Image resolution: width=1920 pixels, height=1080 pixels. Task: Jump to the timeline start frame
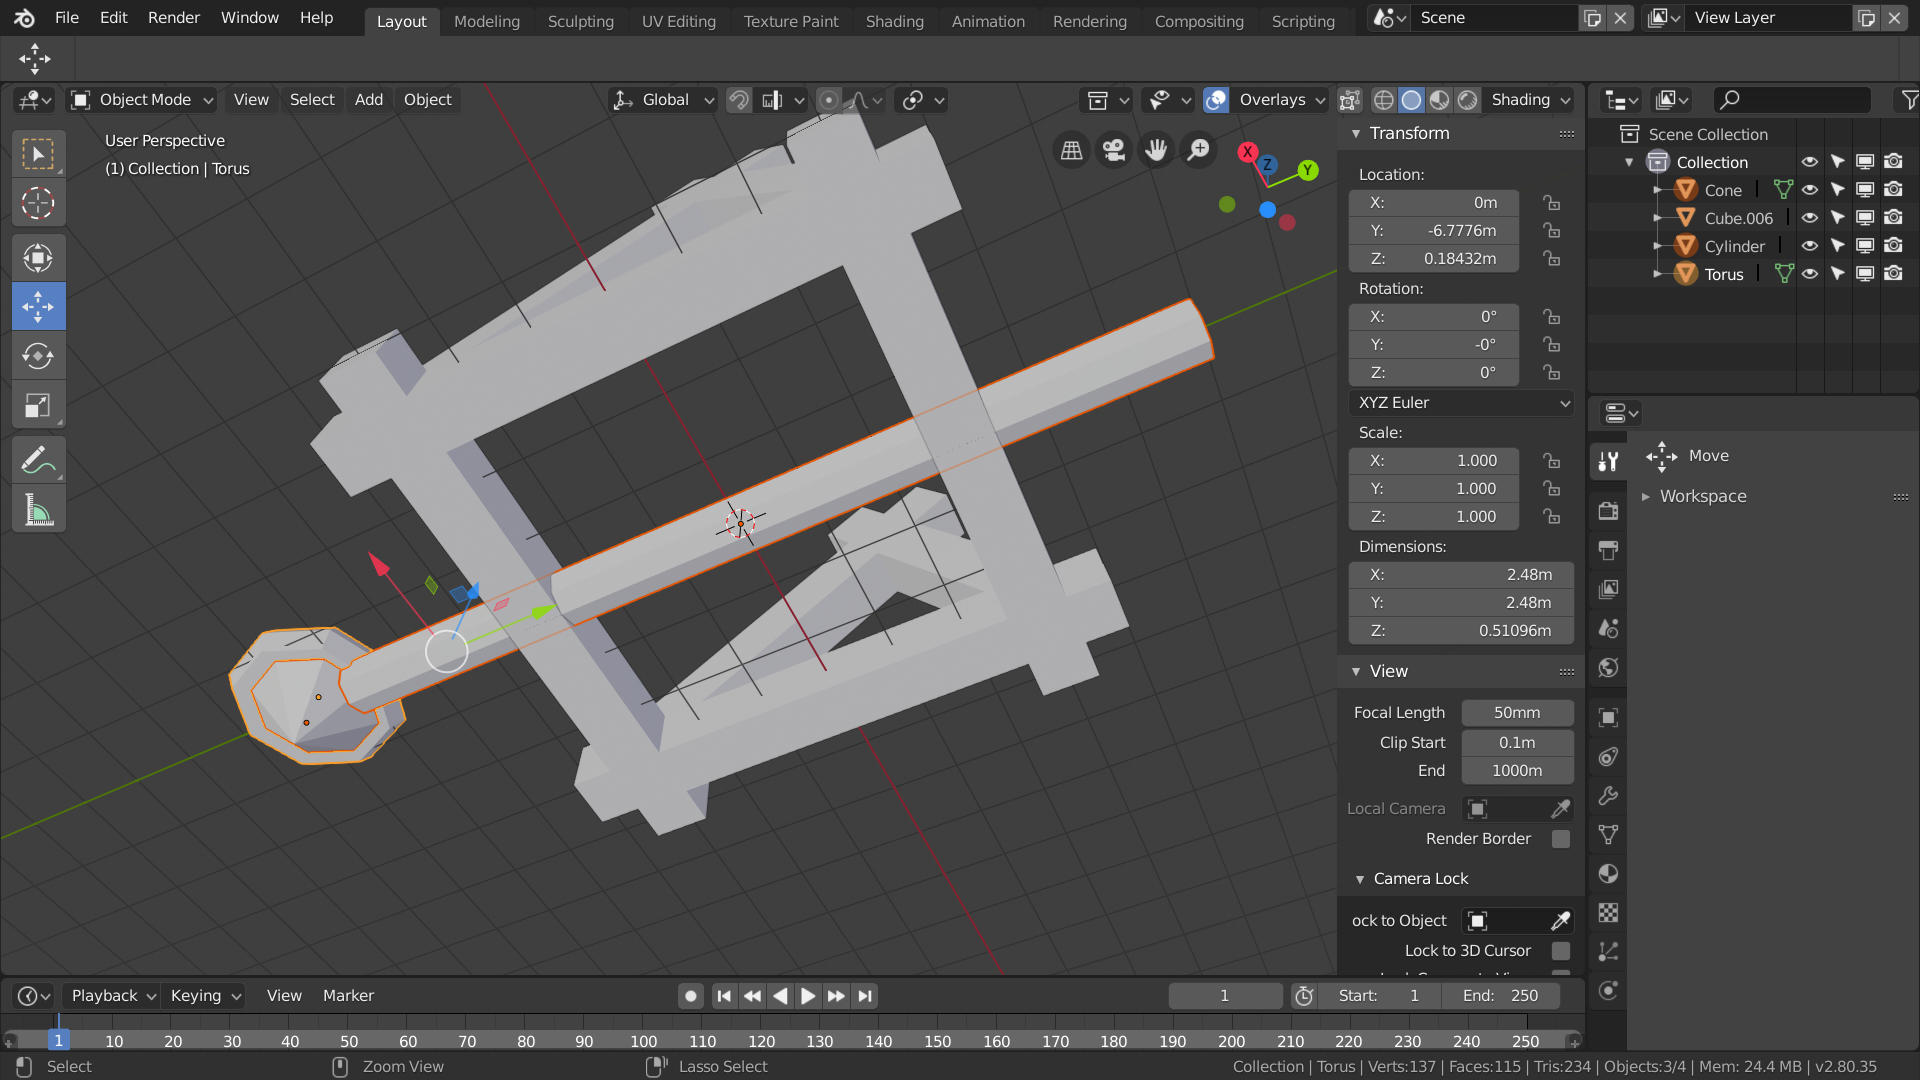click(724, 996)
